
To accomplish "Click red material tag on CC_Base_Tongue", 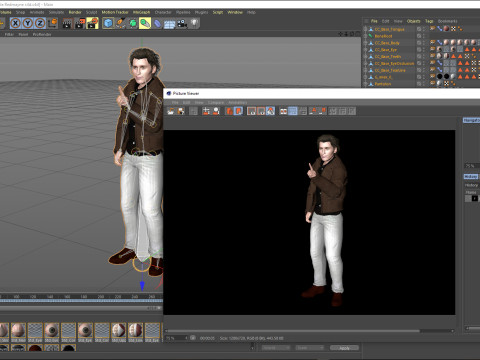I will click(x=446, y=29).
